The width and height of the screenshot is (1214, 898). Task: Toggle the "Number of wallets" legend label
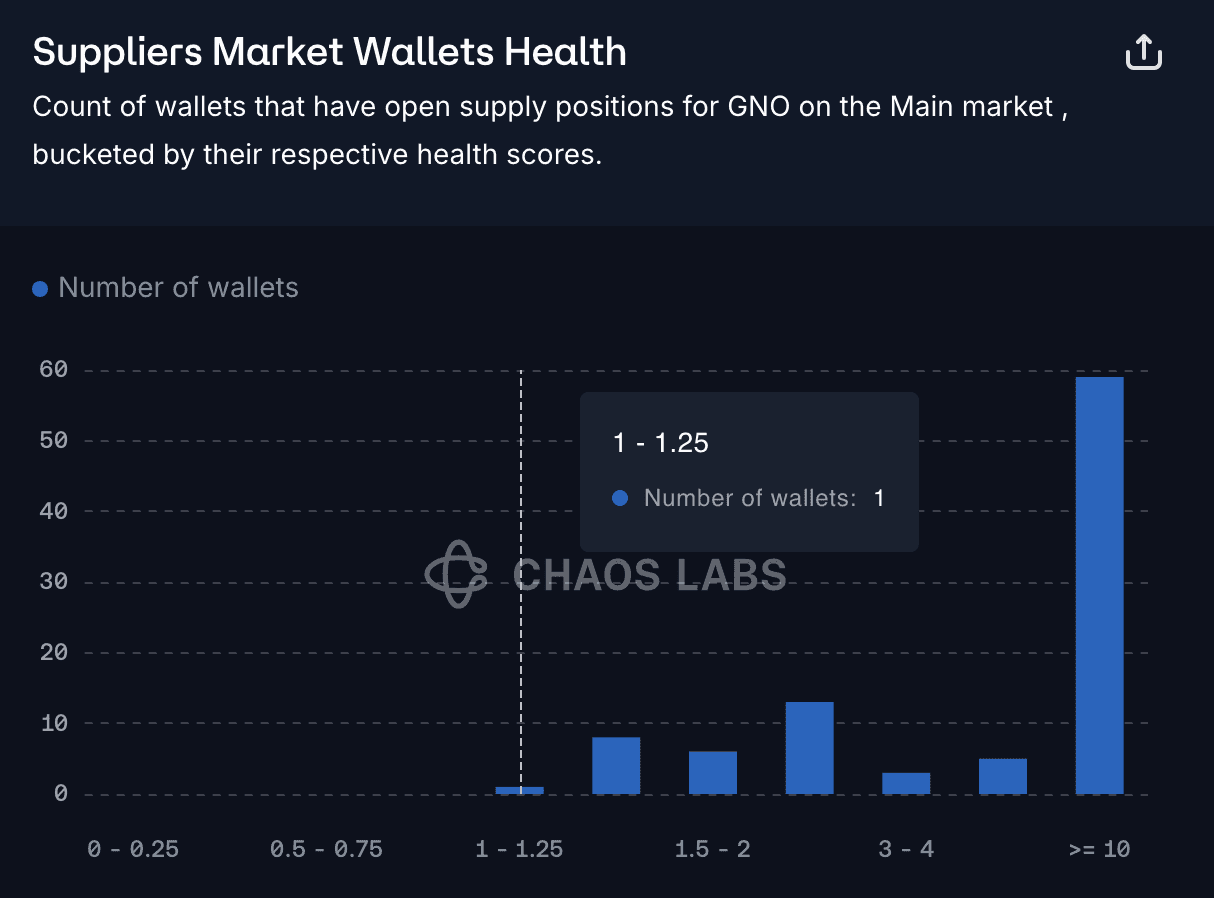(178, 288)
